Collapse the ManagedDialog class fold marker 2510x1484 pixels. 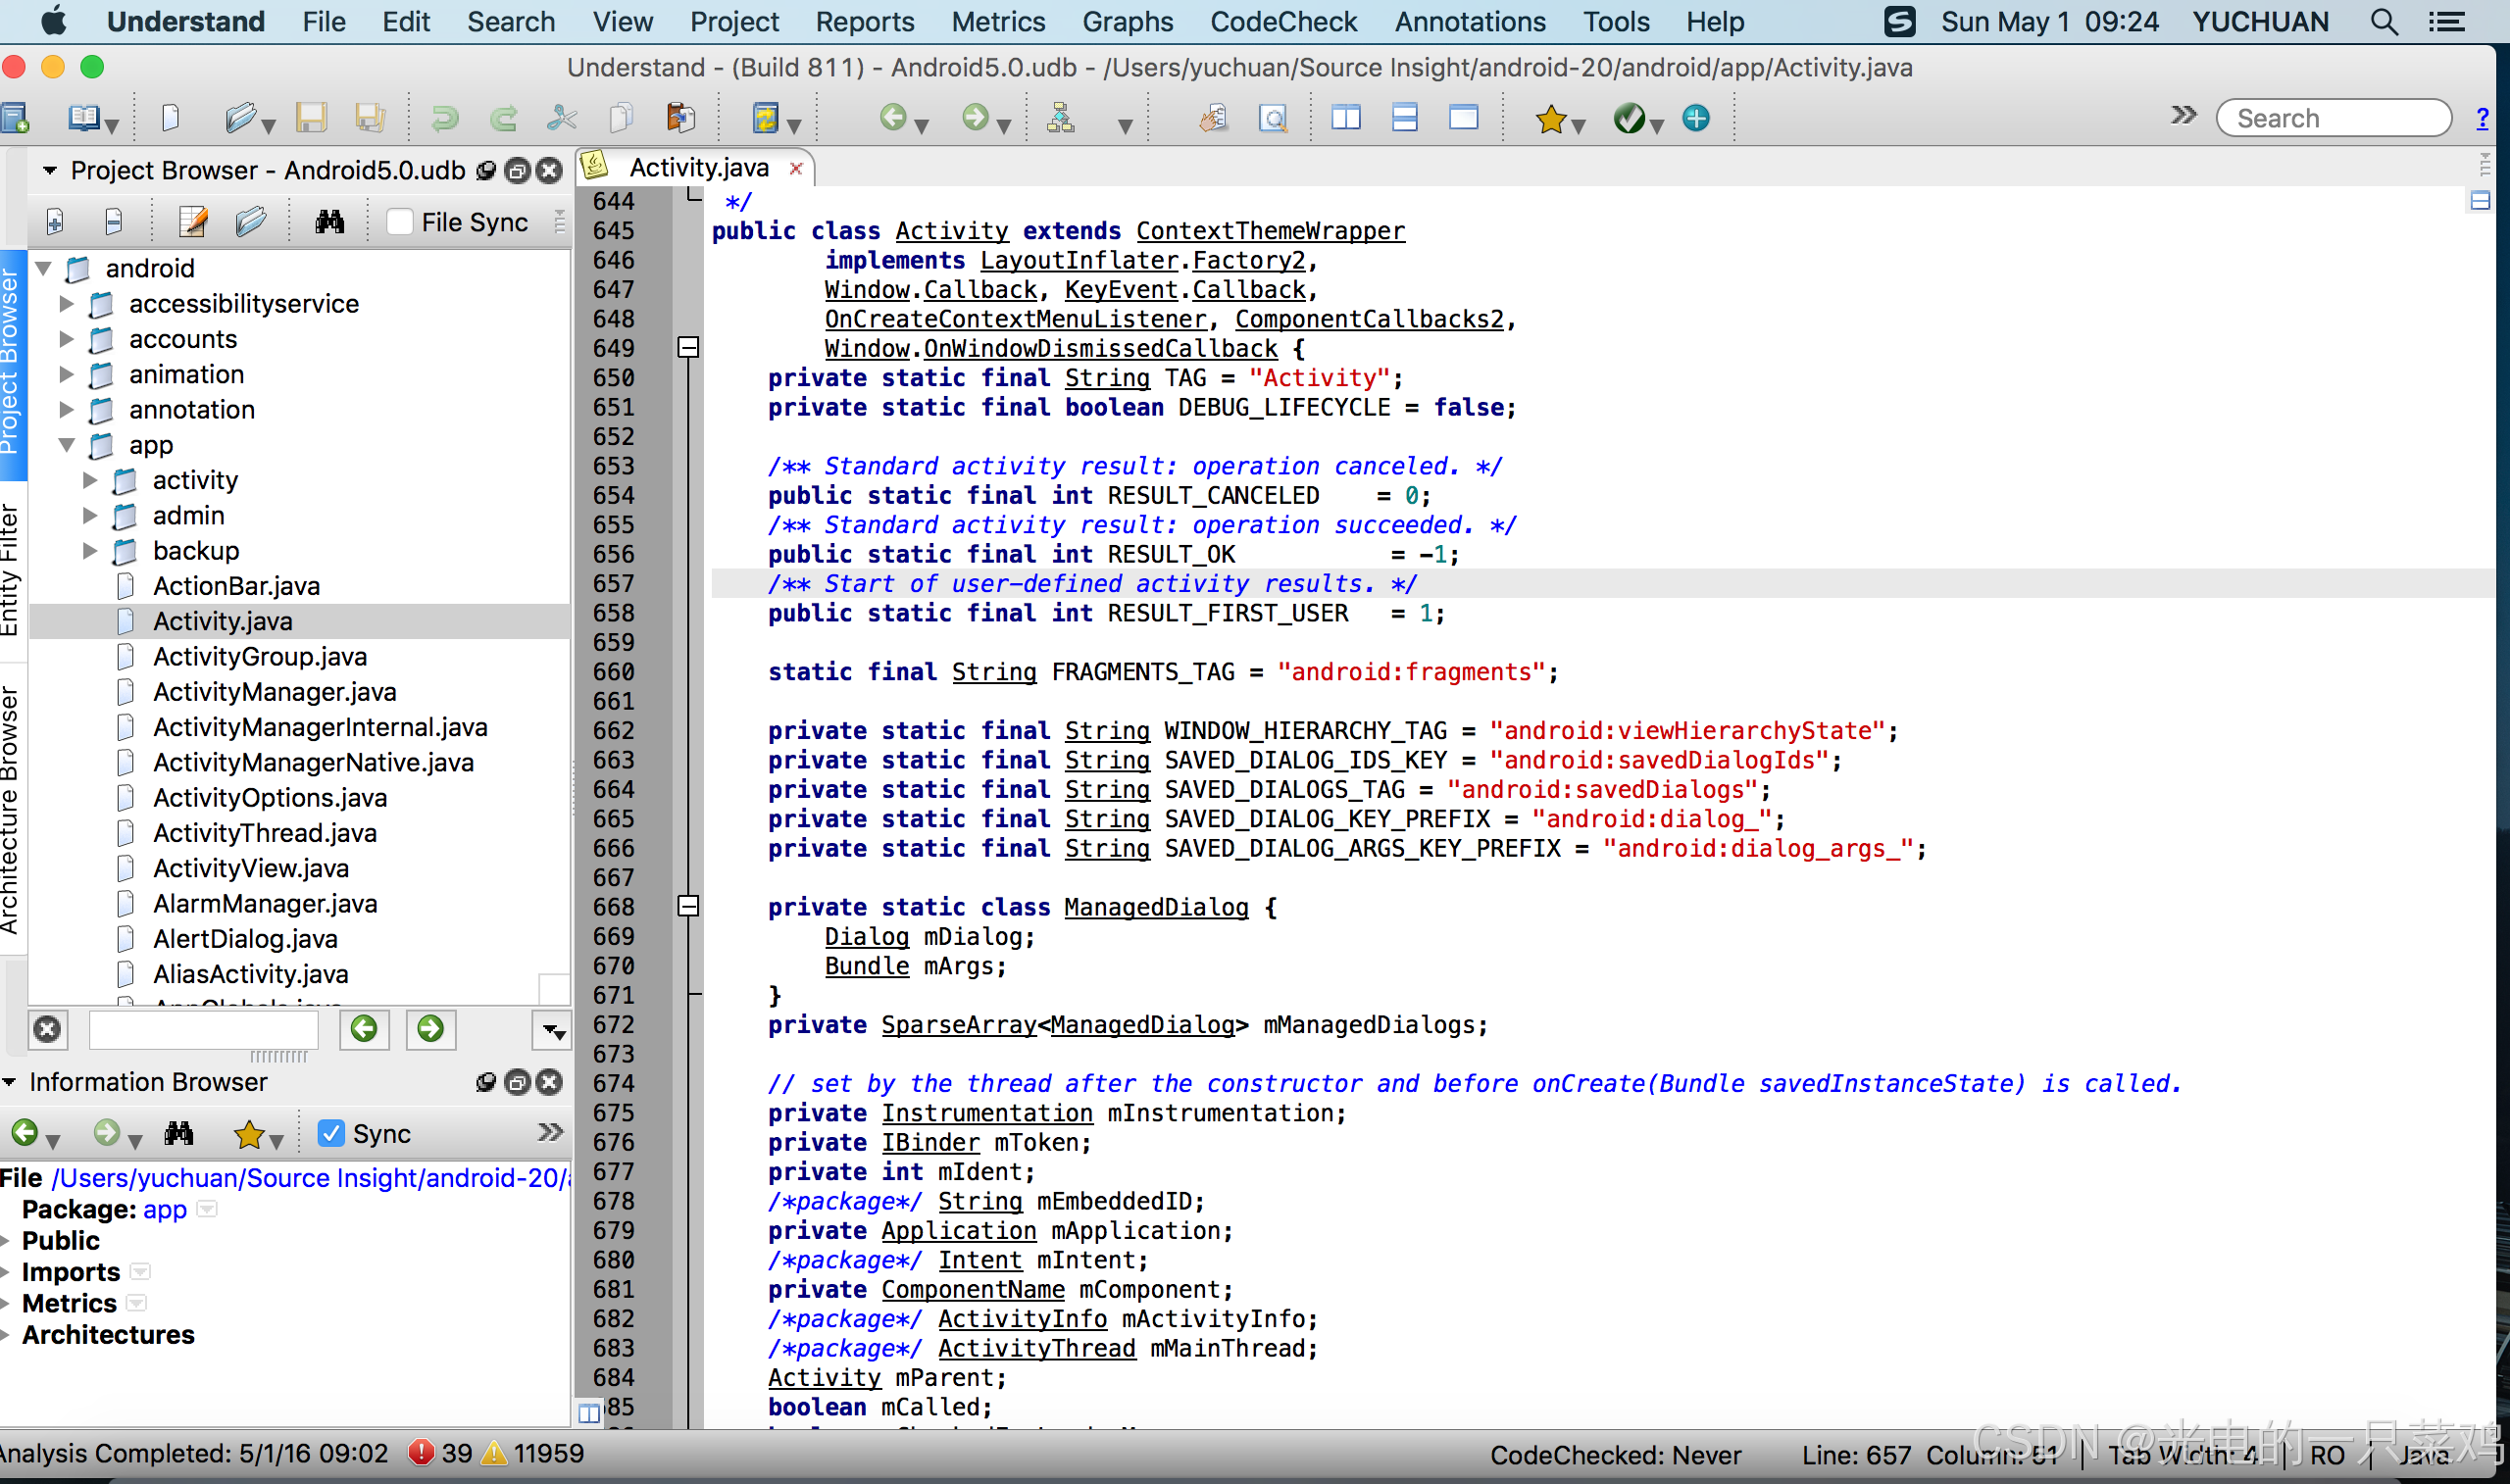tap(688, 907)
